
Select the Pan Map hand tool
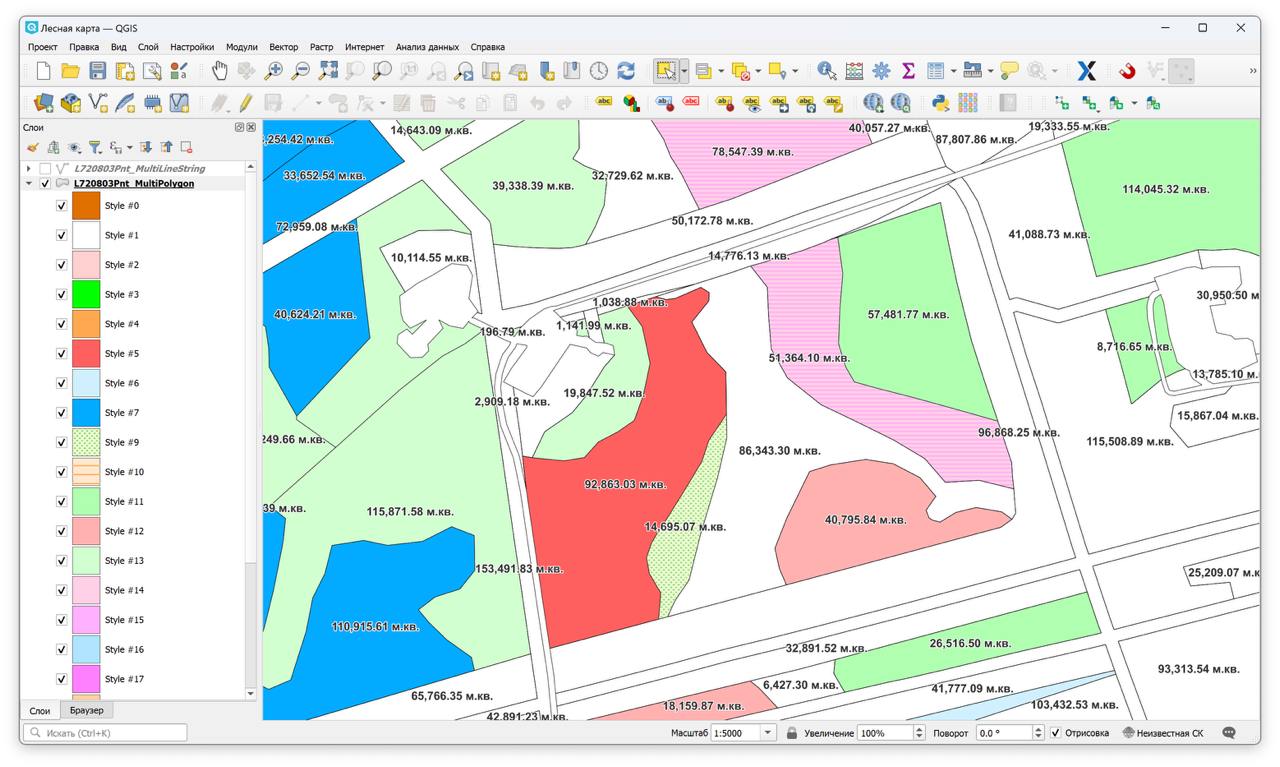(220, 71)
